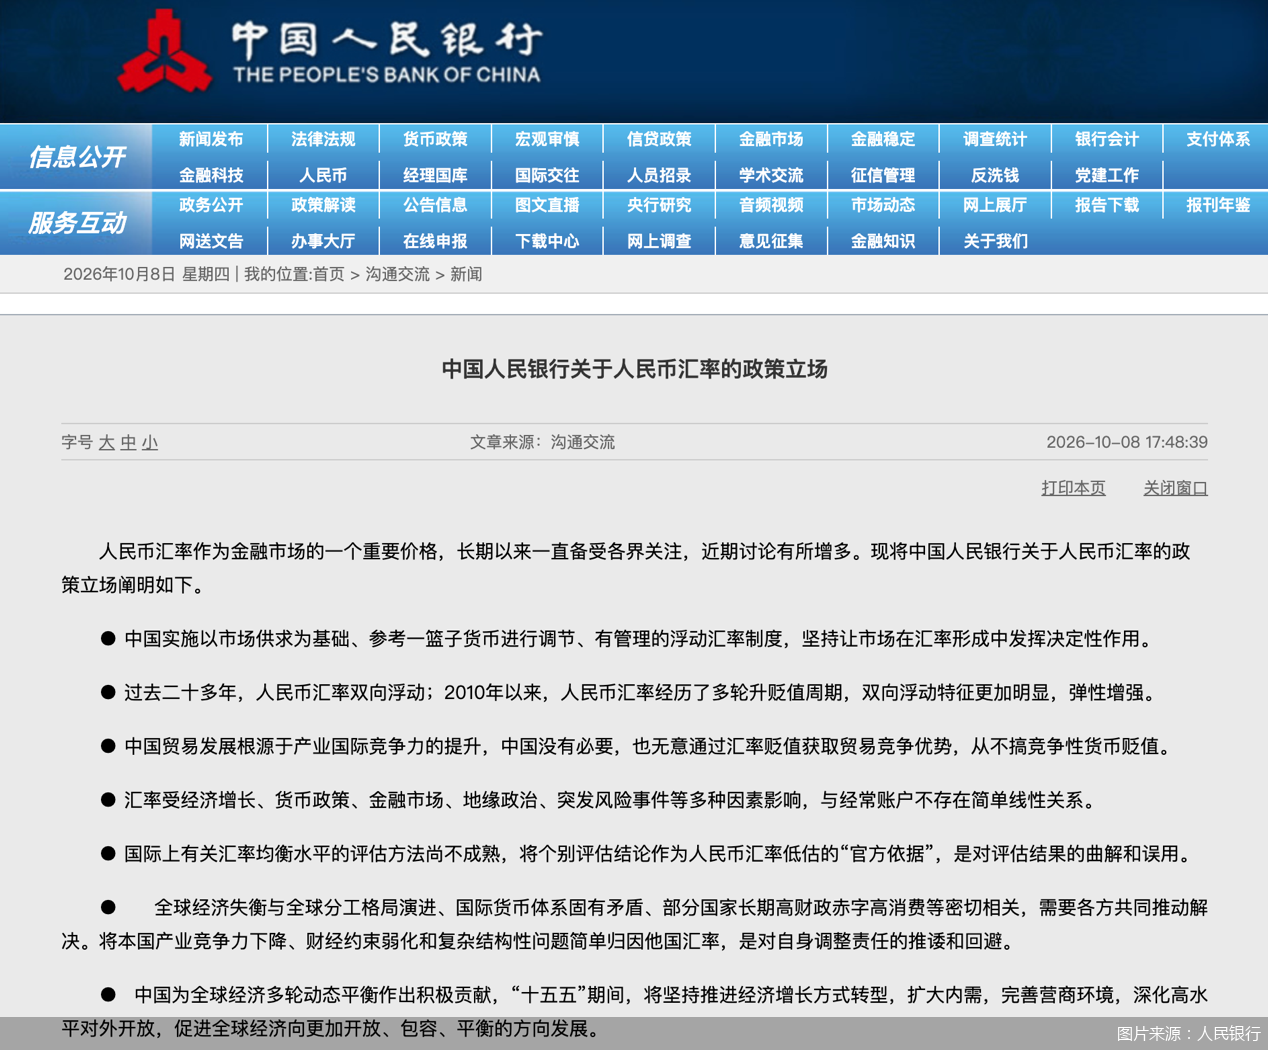Select 网上展厅 link
The height and width of the screenshot is (1050, 1268).
coord(995,205)
